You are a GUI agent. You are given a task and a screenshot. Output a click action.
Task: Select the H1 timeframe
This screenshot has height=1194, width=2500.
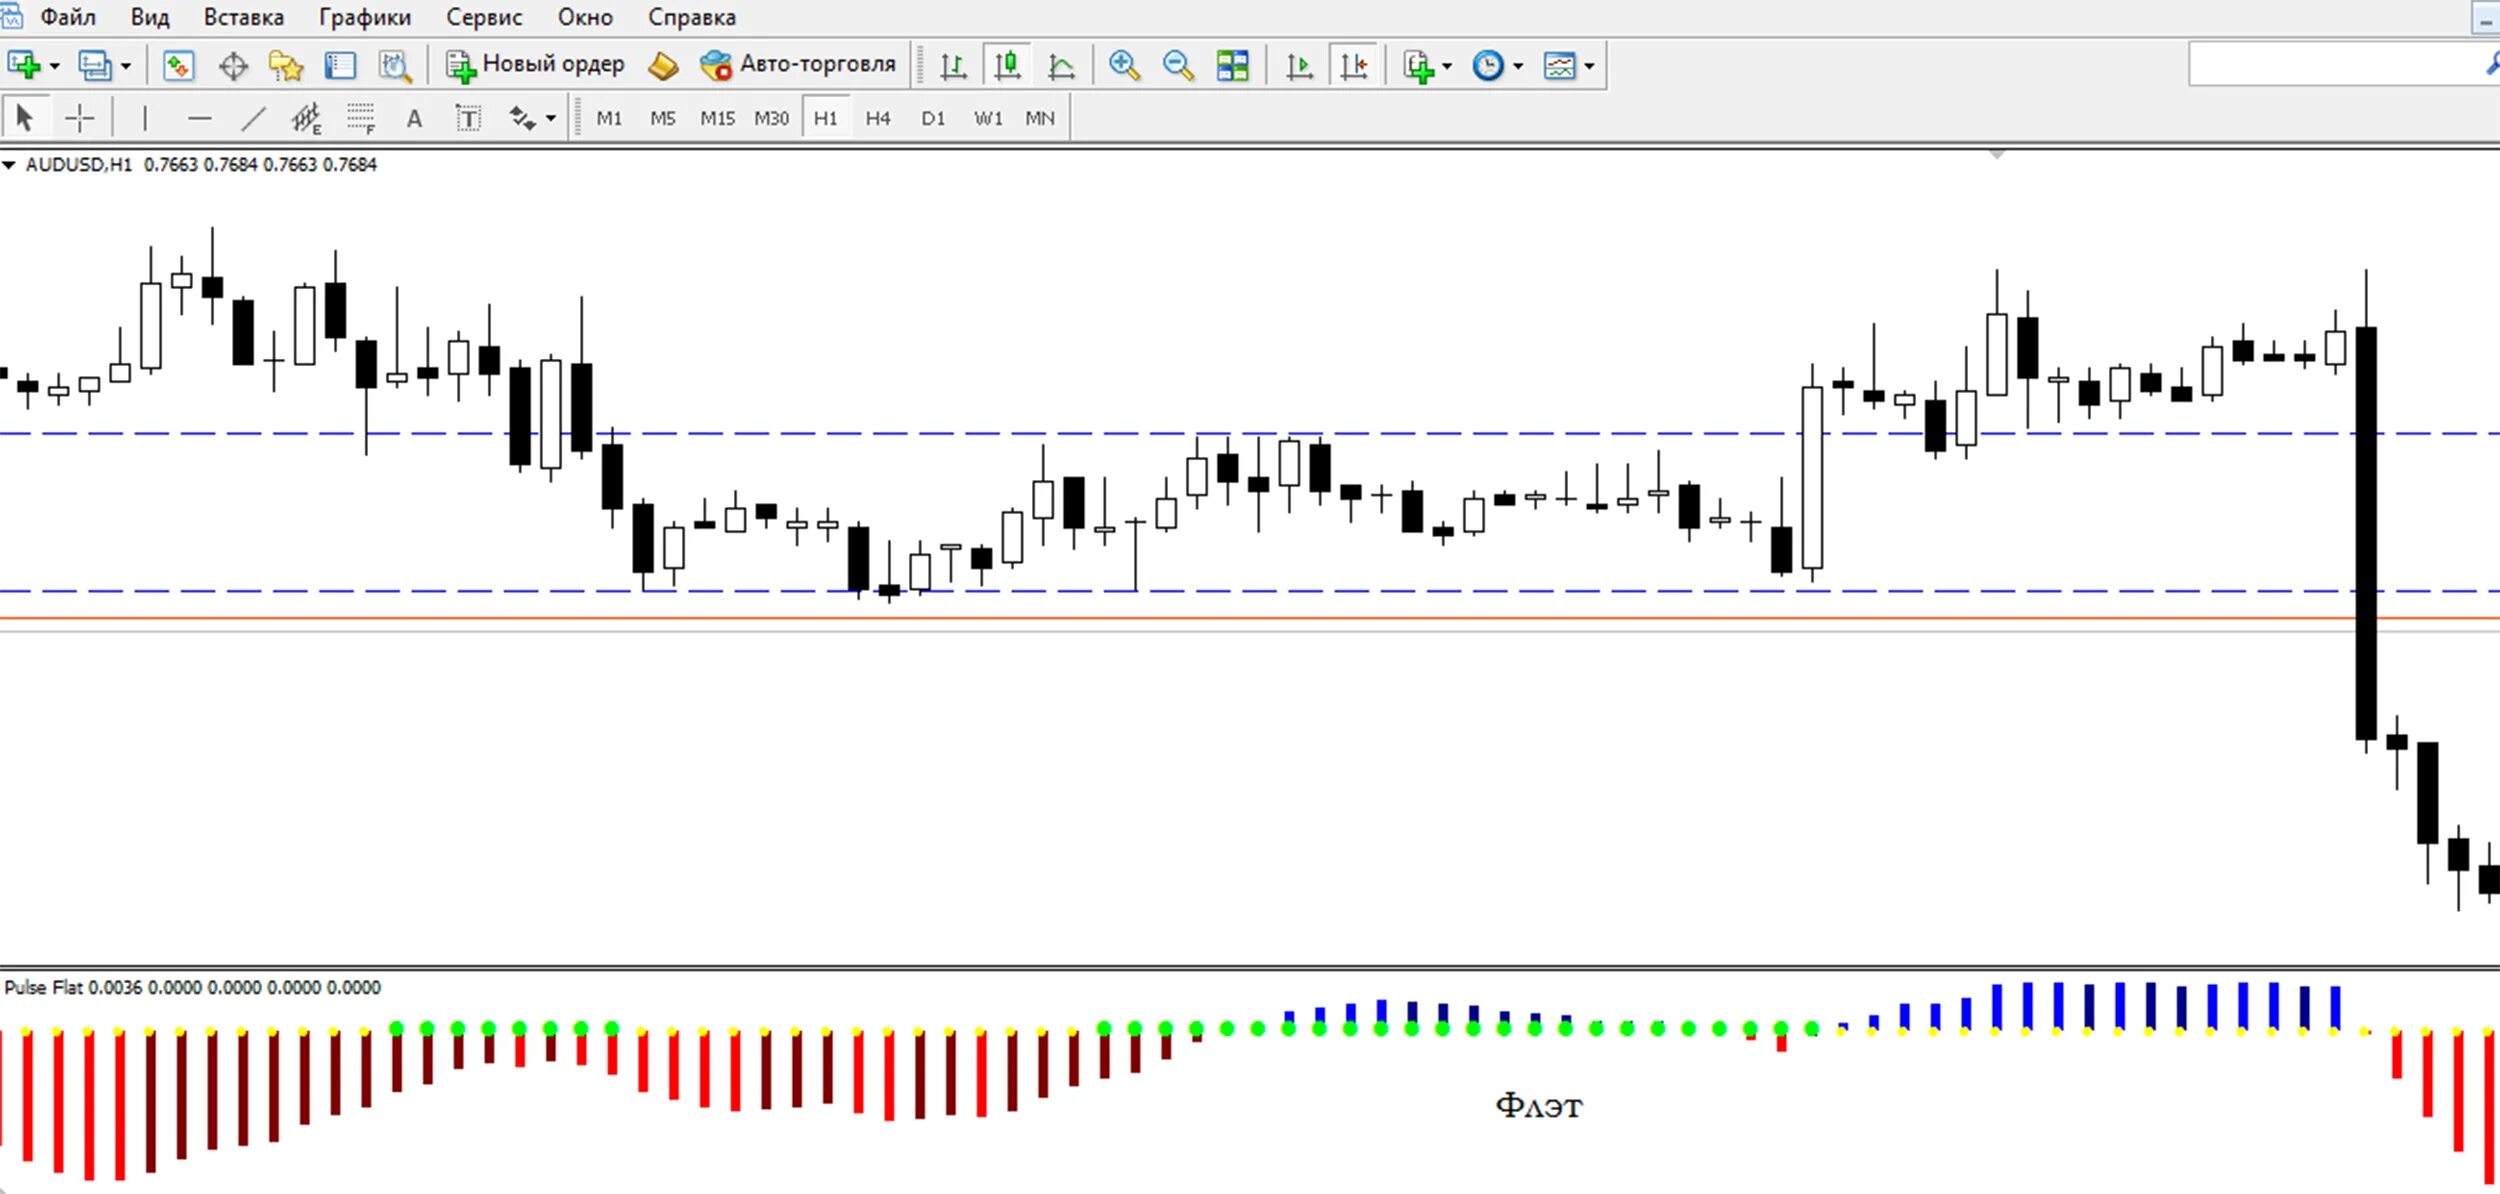(x=825, y=119)
